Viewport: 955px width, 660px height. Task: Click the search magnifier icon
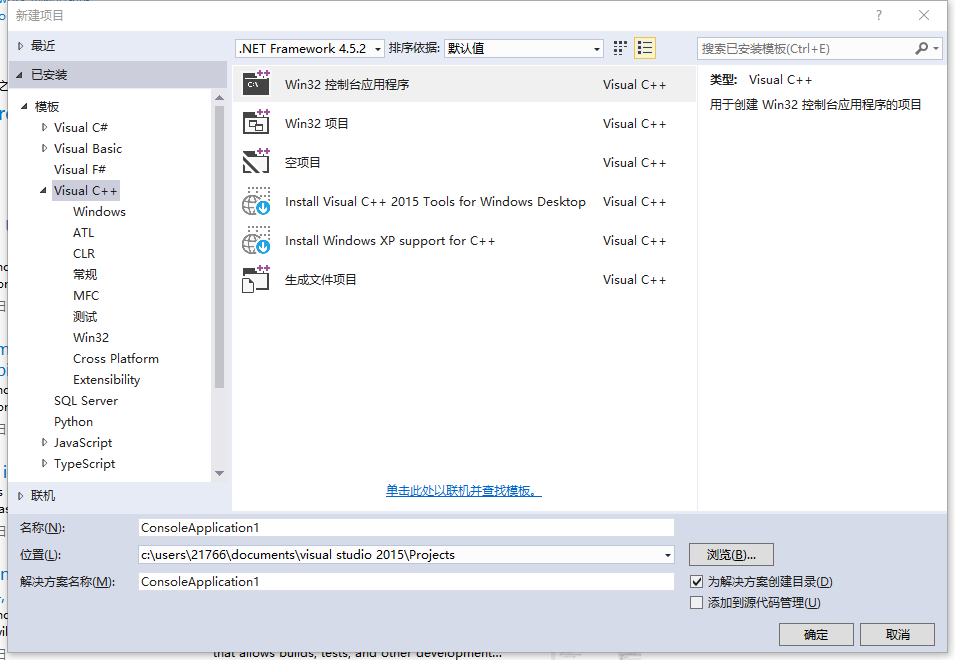[x=922, y=48]
